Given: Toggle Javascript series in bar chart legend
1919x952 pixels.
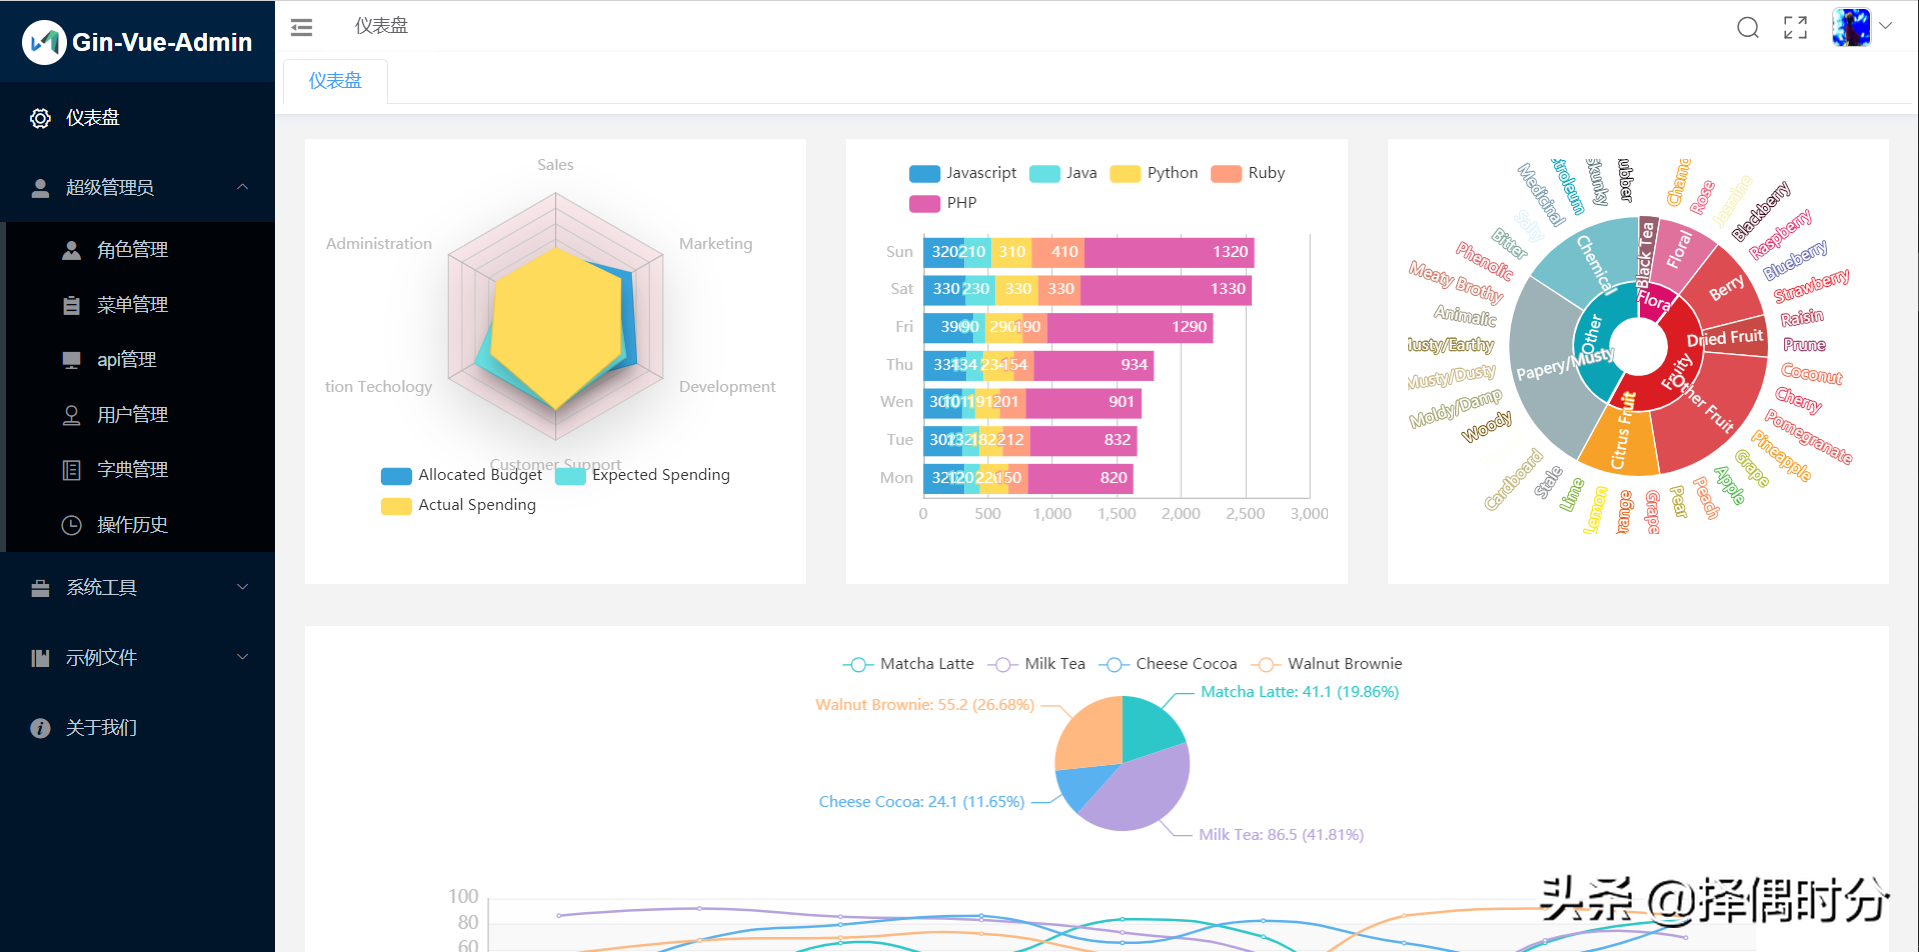Looking at the screenshot, I should click(962, 173).
